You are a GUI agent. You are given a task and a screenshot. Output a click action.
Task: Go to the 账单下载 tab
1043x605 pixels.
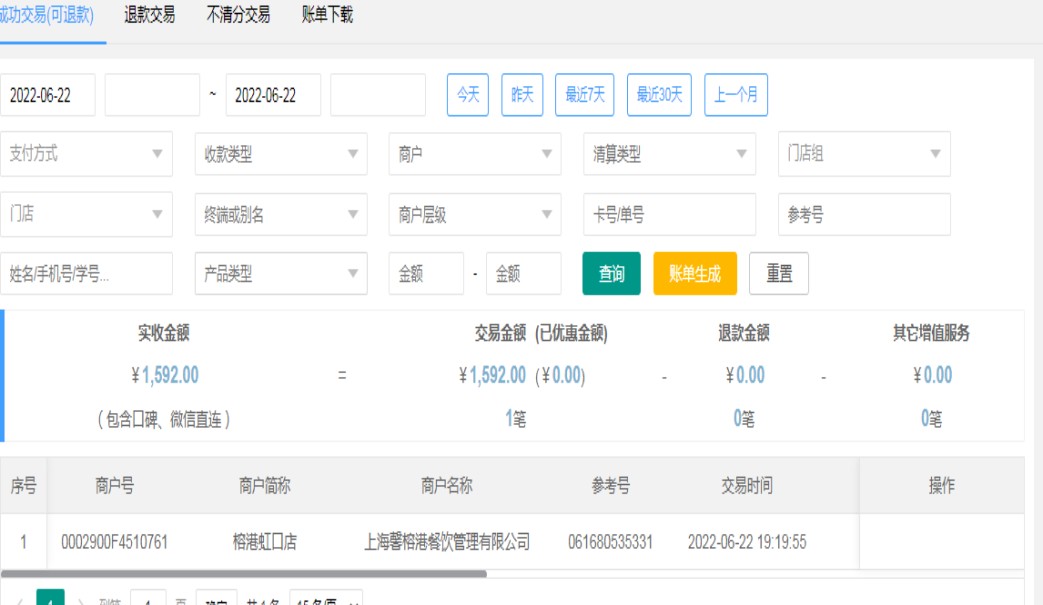327,16
